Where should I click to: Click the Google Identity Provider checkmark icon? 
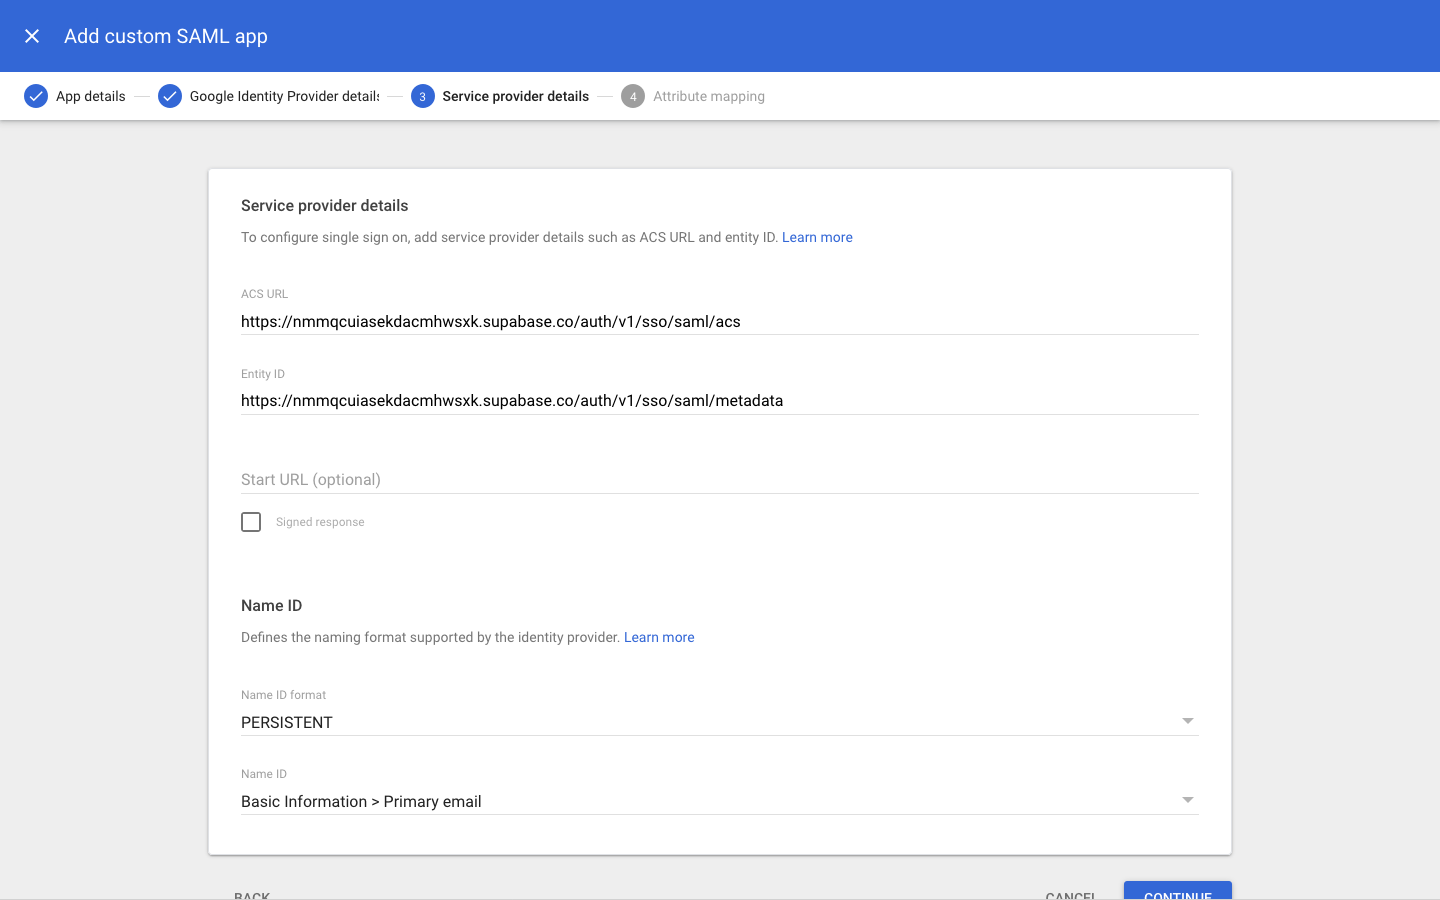coord(170,96)
